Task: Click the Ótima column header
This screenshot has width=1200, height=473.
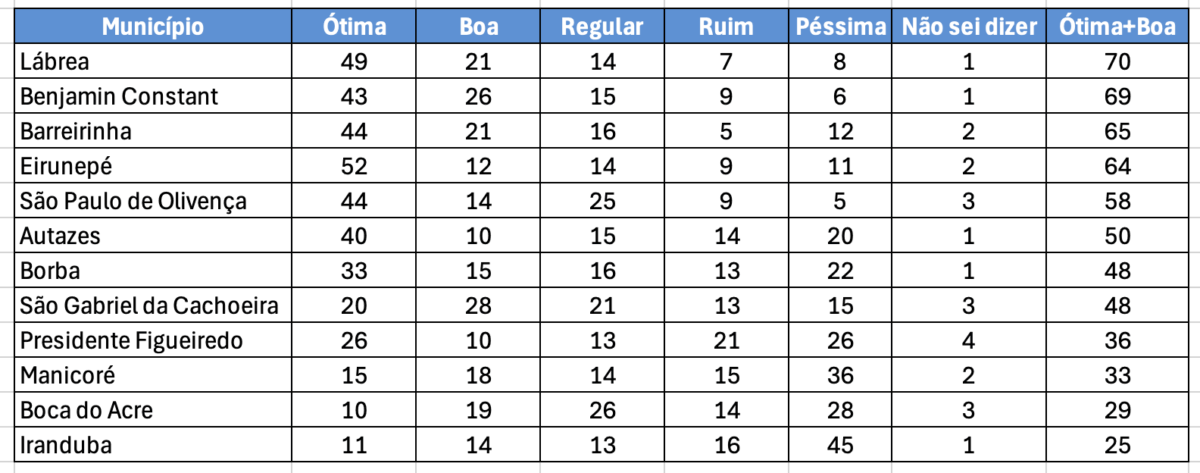Action: [354, 27]
